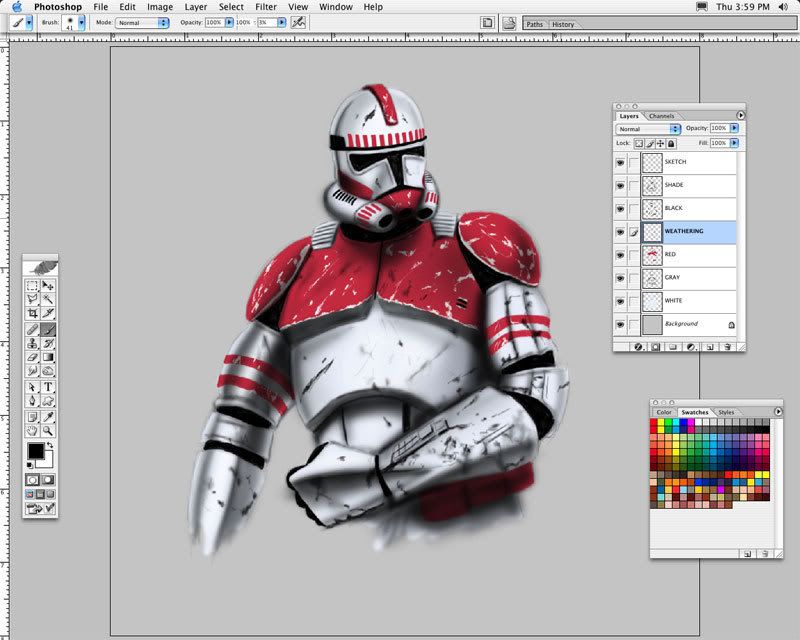Hide the GRAY layer
Image resolution: width=800 pixels, height=640 pixels.
point(620,278)
